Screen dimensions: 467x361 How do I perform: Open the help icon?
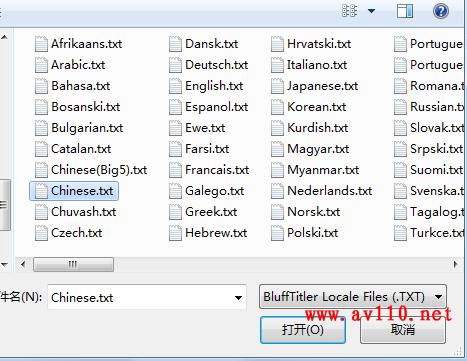coord(441,11)
